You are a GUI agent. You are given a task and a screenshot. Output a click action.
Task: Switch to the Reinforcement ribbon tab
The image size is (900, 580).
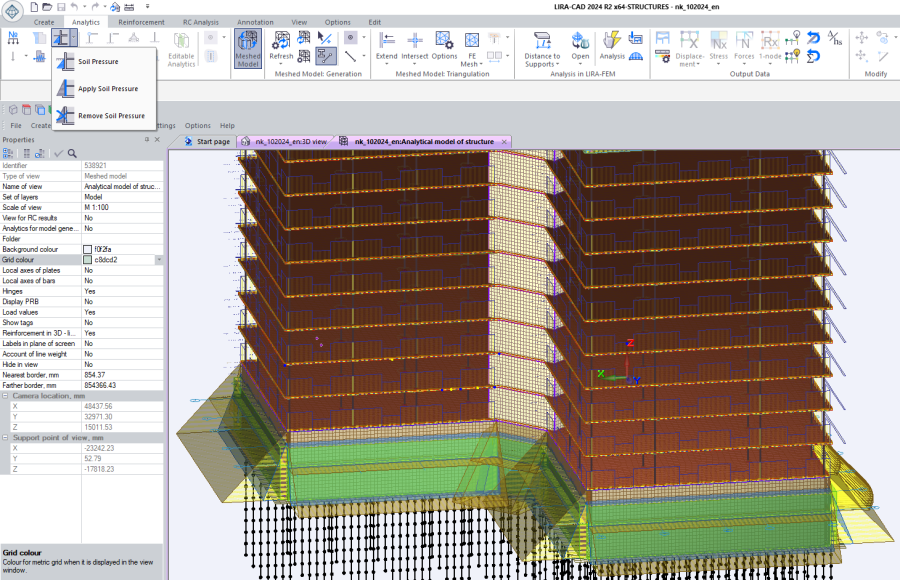[141, 22]
